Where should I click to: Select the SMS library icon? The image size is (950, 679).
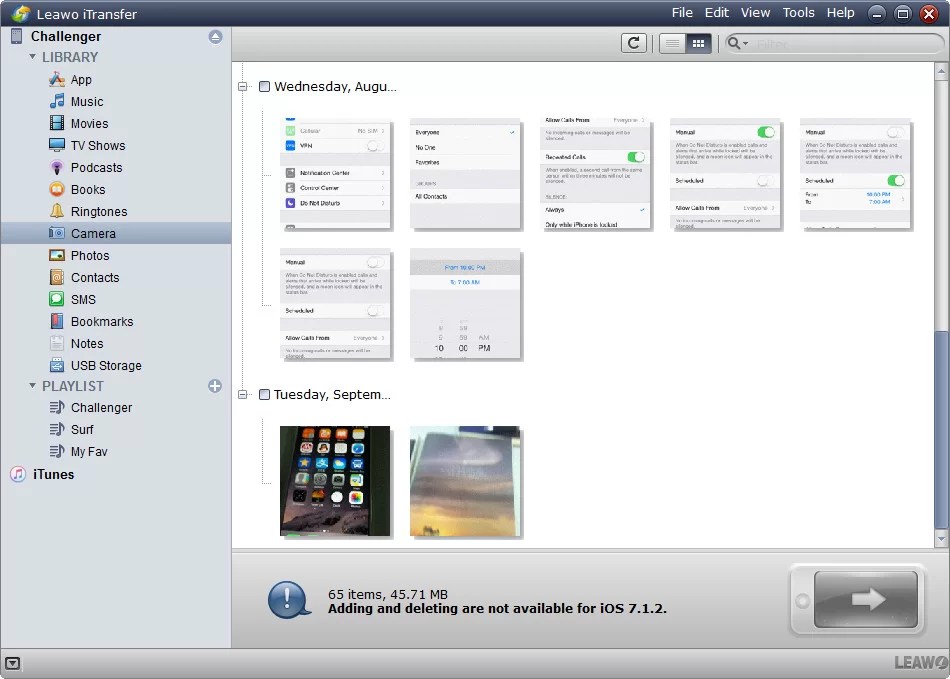[x=58, y=299]
